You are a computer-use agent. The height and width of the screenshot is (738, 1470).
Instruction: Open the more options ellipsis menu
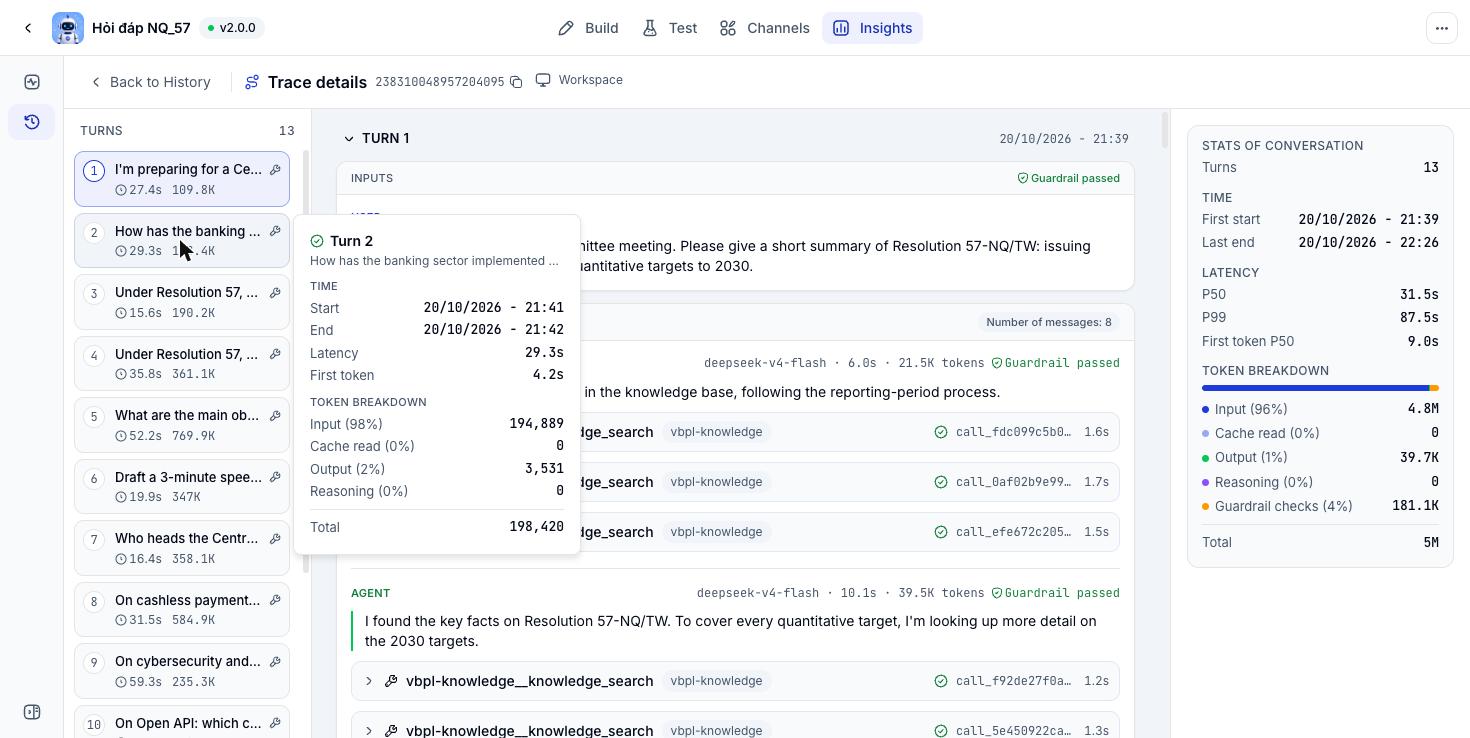(x=1441, y=28)
